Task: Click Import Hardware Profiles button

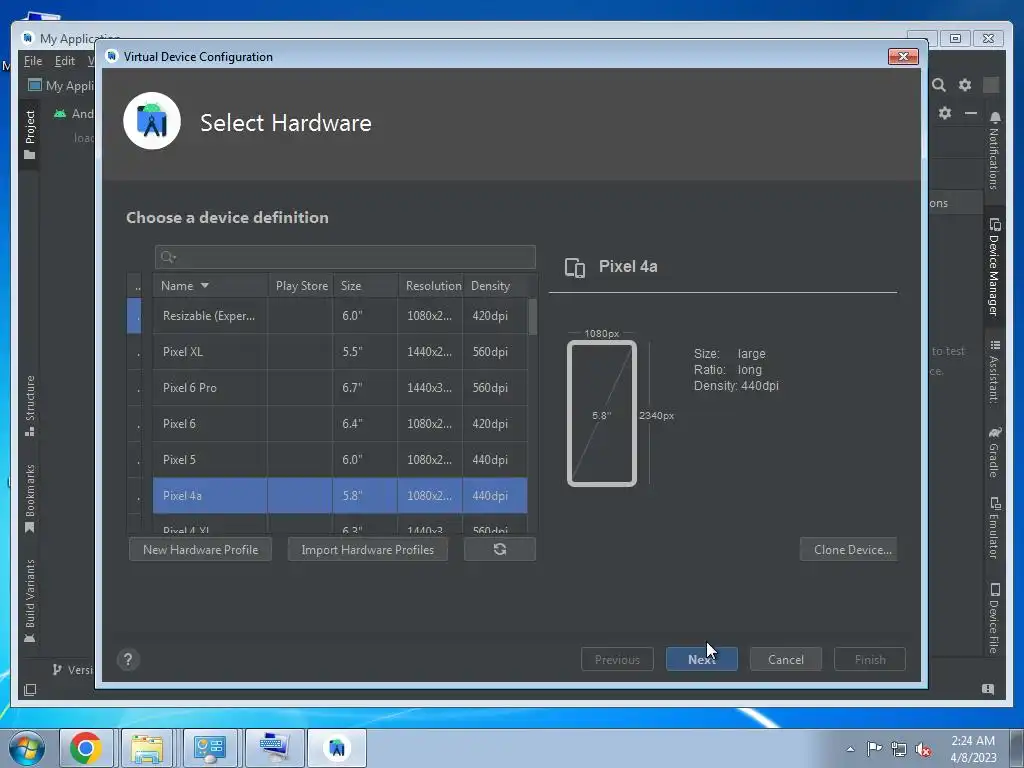Action: coord(368,549)
